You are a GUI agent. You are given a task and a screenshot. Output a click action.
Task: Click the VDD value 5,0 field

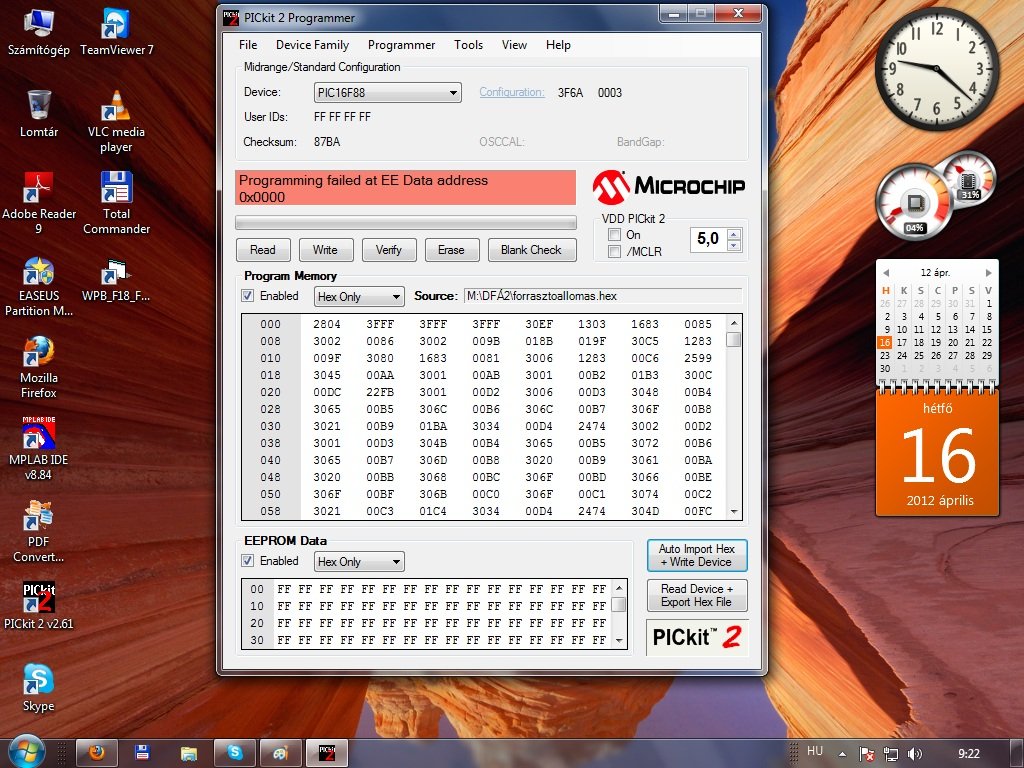tap(709, 239)
